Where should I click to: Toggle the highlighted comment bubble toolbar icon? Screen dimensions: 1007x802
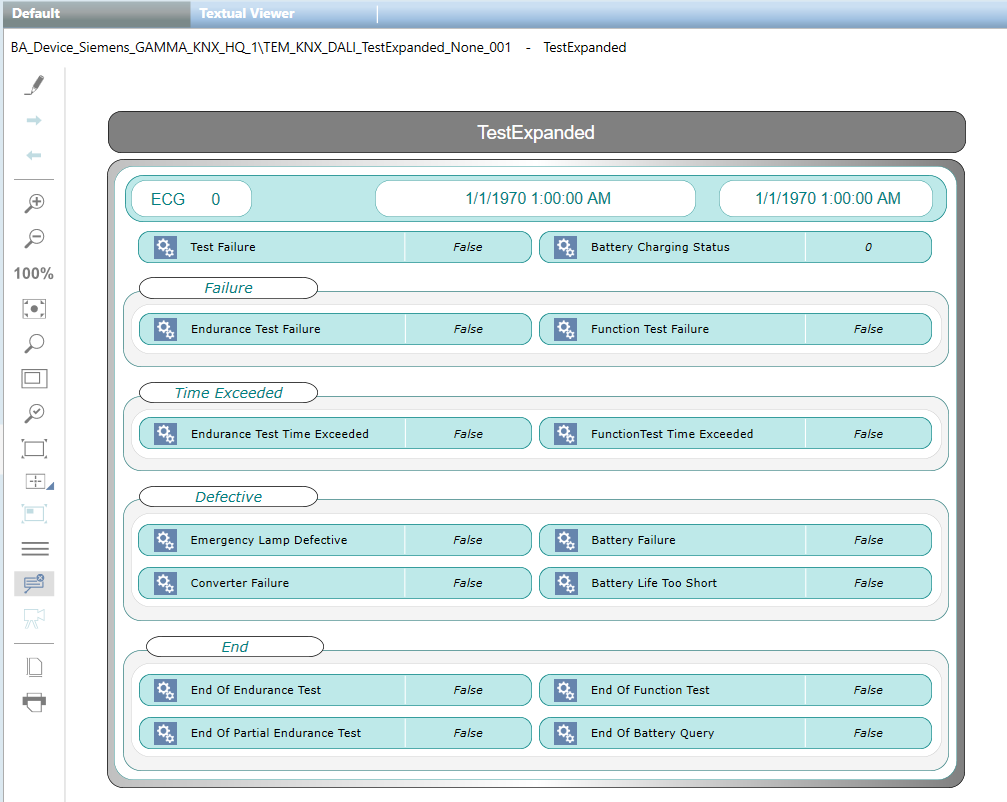(x=35, y=584)
